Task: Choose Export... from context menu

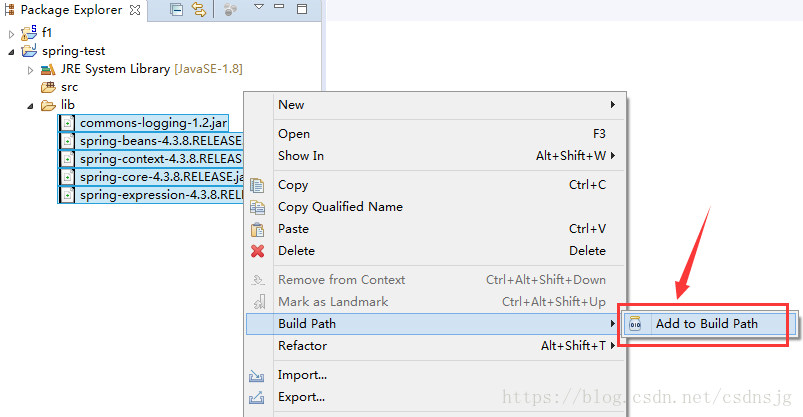Action: tap(435, 397)
